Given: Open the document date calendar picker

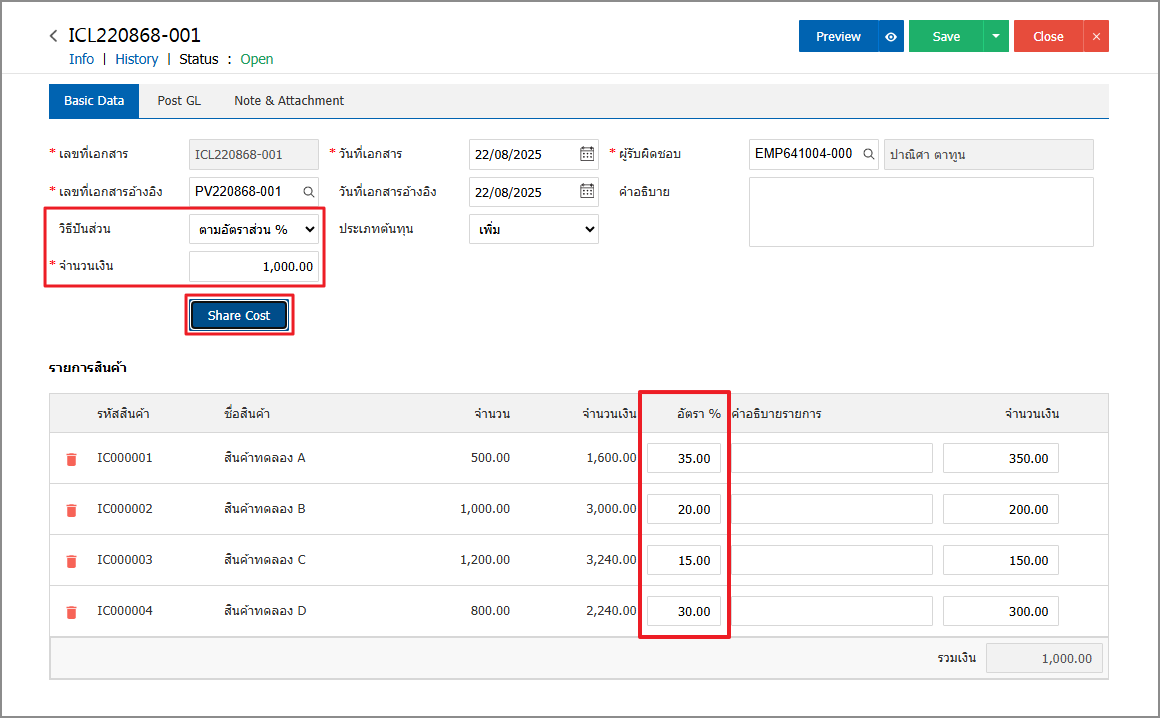Looking at the screenshot, I should pyautogui.click(x=587, y=154).
